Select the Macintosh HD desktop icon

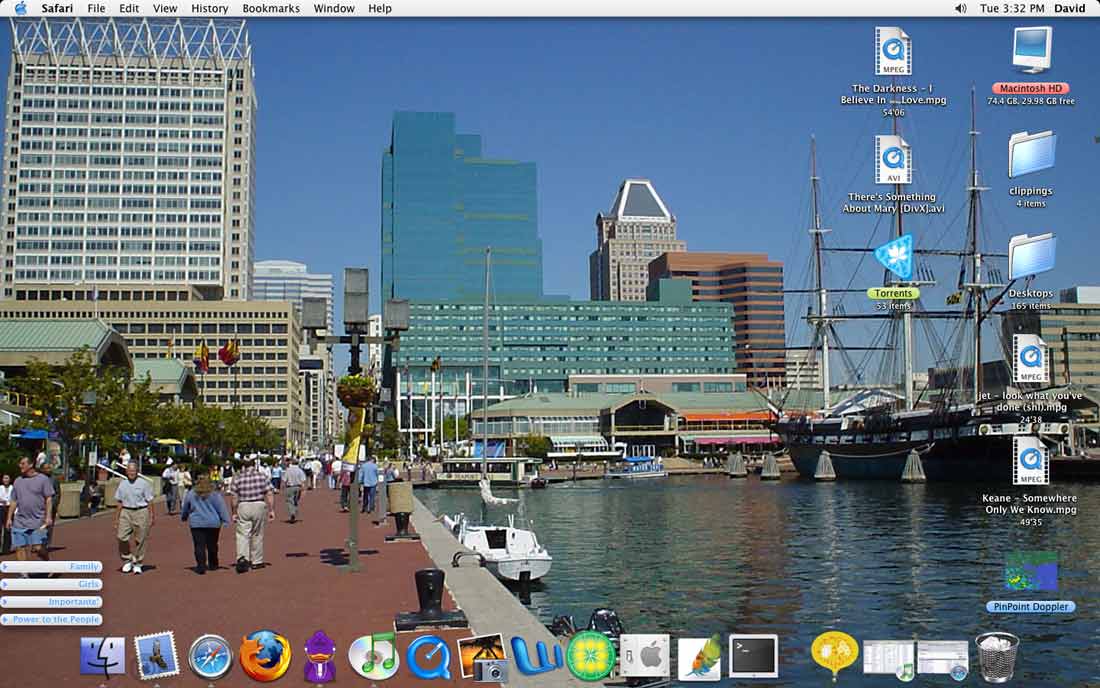1032,50
